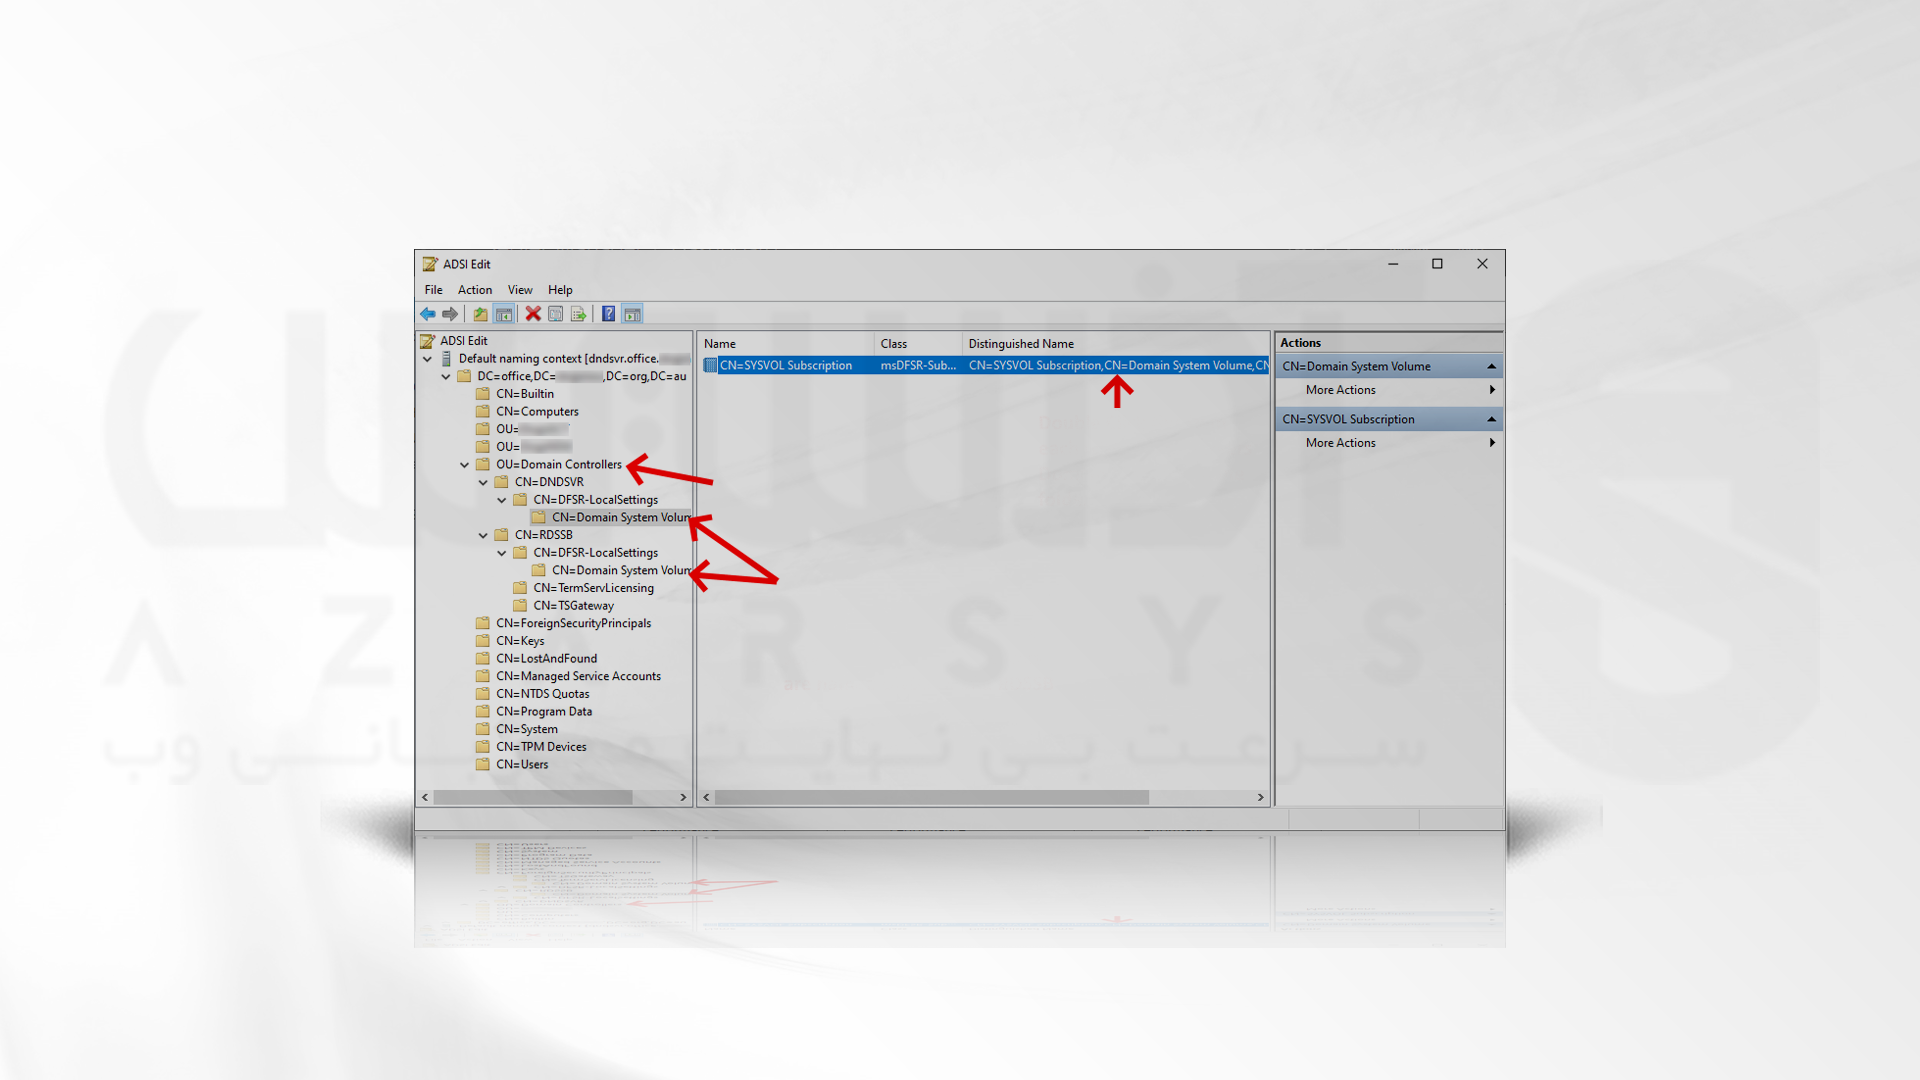Image resolution: width=1920 pixels, height=1080 pixels.
Task: Click the folder icon next to CN=Users
Action: [483, 764]
